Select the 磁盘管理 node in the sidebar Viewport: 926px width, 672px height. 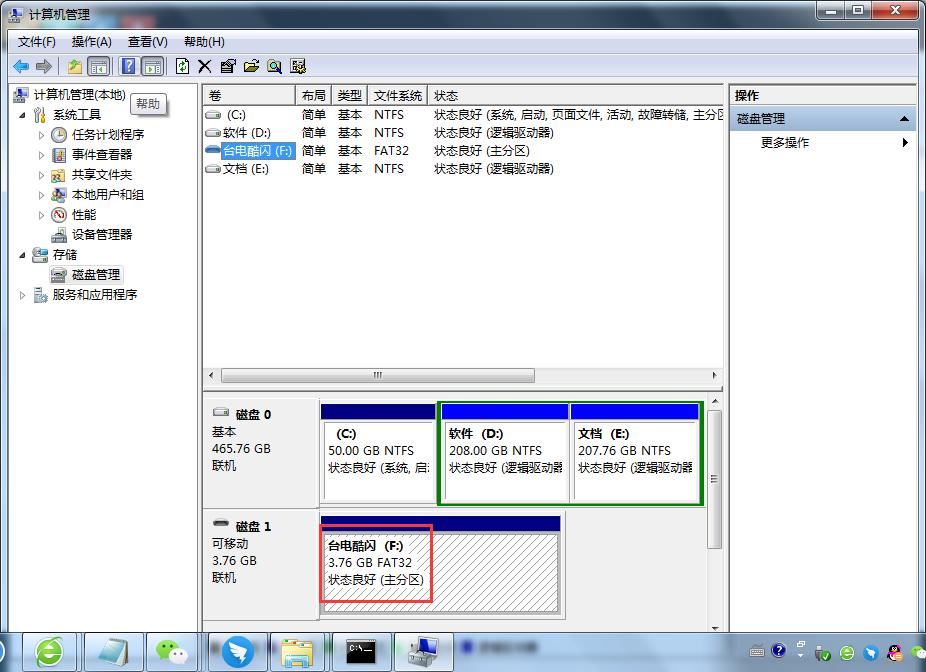[x=95, y=274]
